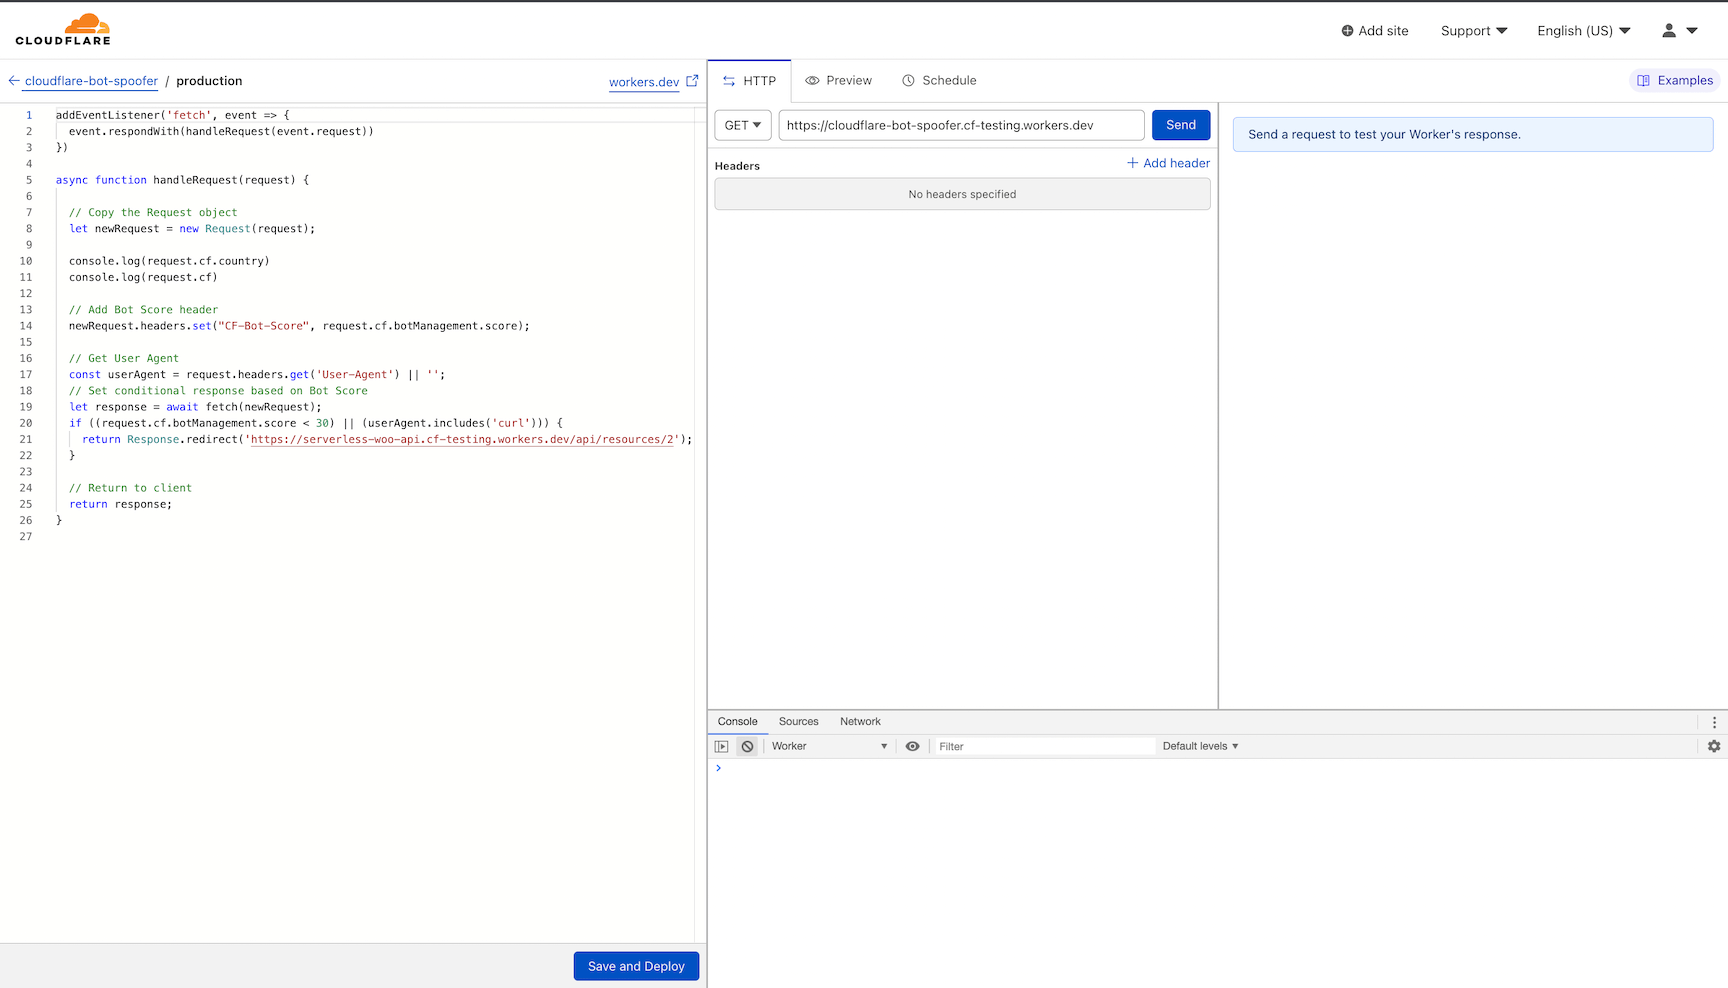Switch to the Sources tab

click(x=798, y=721)
